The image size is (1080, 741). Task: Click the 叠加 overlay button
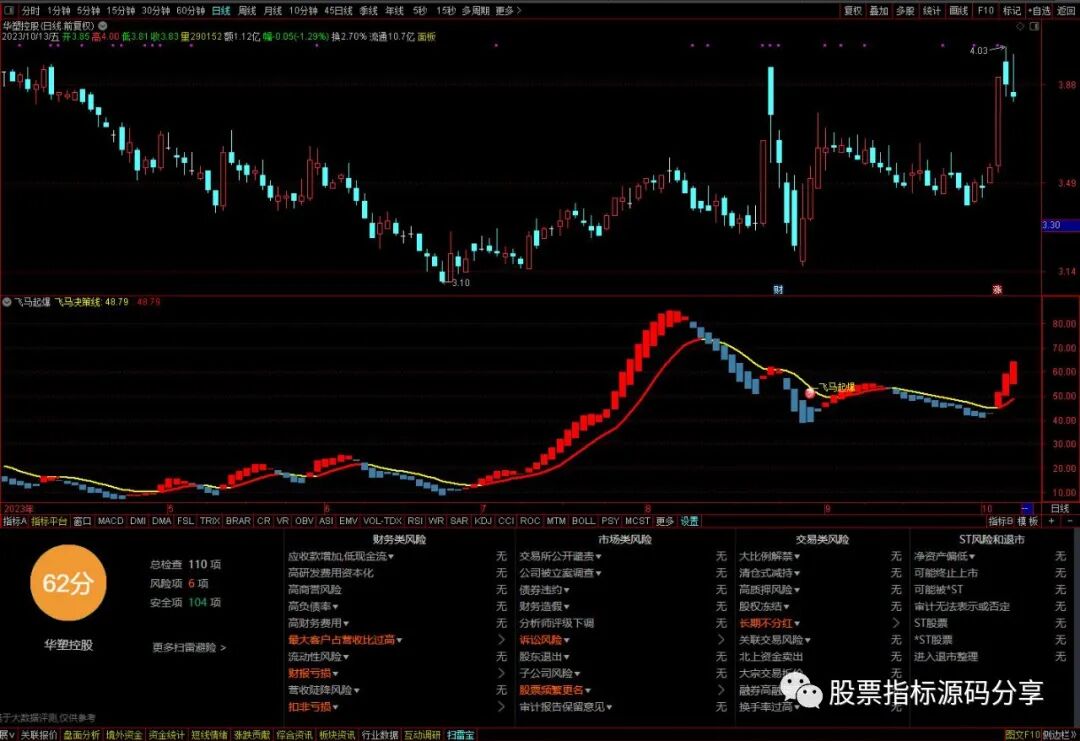879,11
